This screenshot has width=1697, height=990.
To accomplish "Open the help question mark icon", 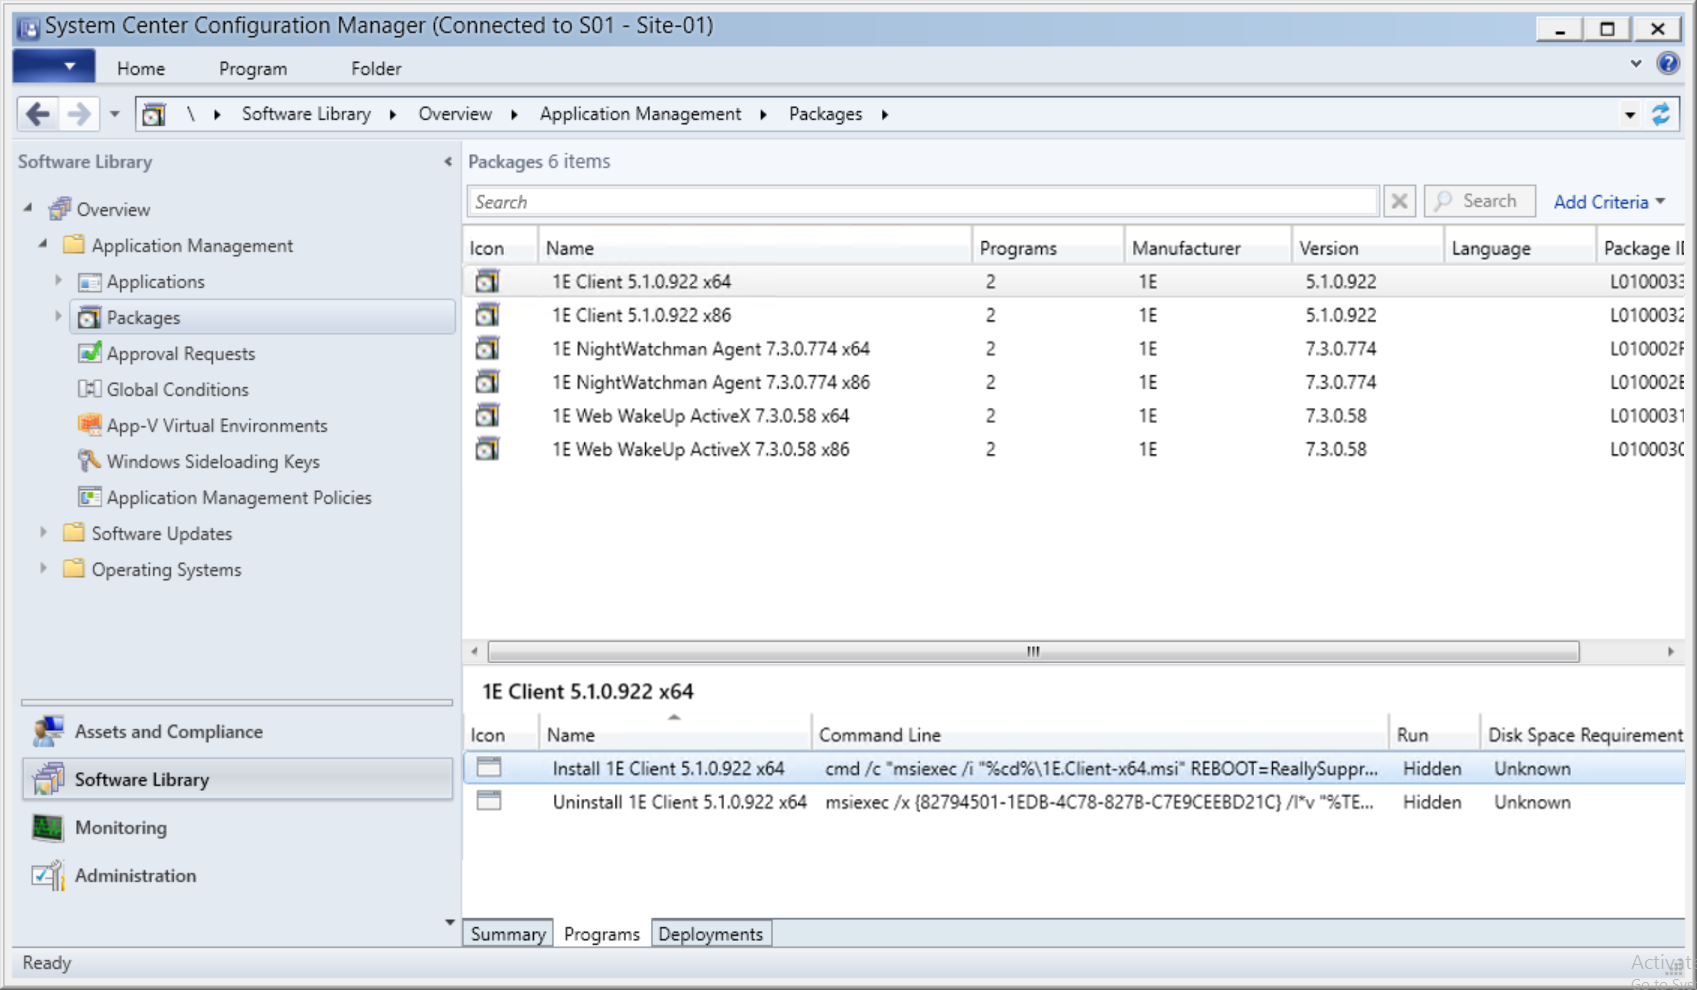I will [x=1668, y=64].
